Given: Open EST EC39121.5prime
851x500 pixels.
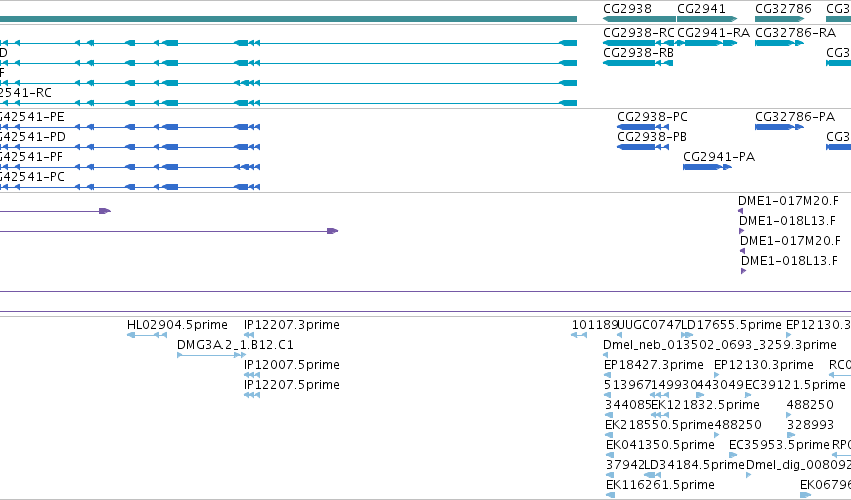Looking at the screenshot, I should (795, 385).
